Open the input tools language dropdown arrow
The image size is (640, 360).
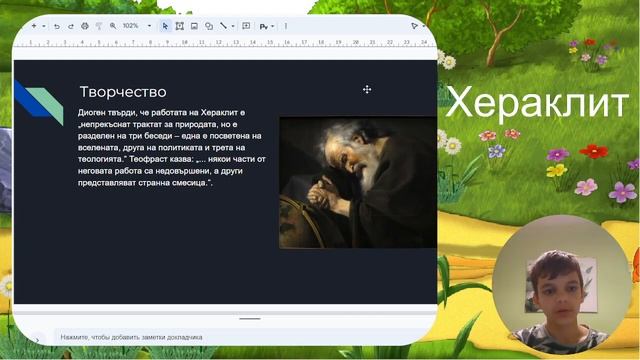coord(273,27)
